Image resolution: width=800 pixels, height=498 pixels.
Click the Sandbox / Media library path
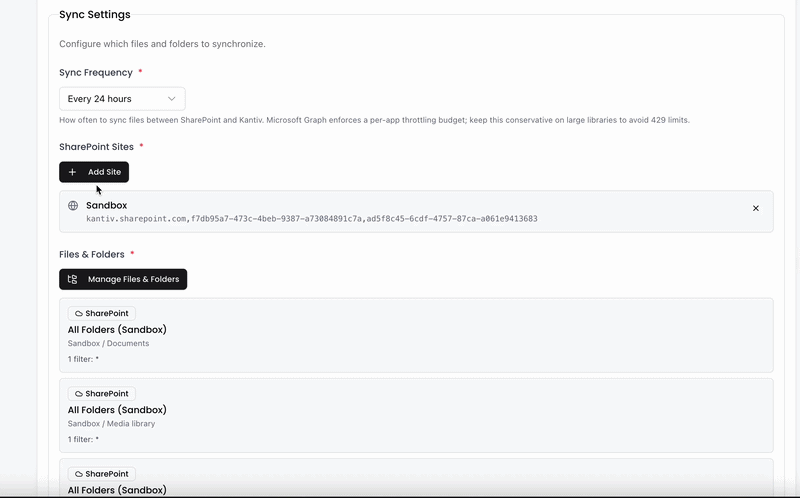tap(111, 424)
